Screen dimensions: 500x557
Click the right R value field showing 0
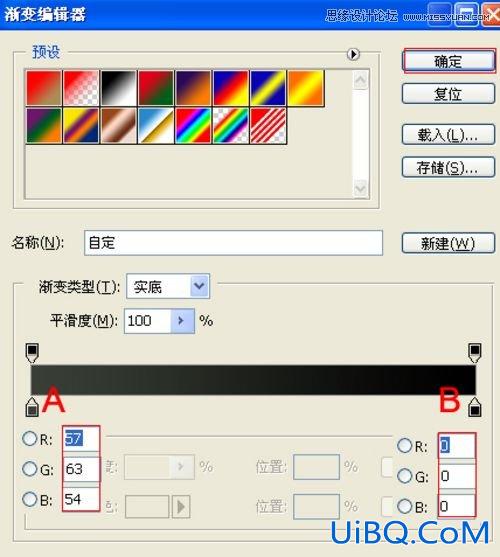(x=457, y=445)
